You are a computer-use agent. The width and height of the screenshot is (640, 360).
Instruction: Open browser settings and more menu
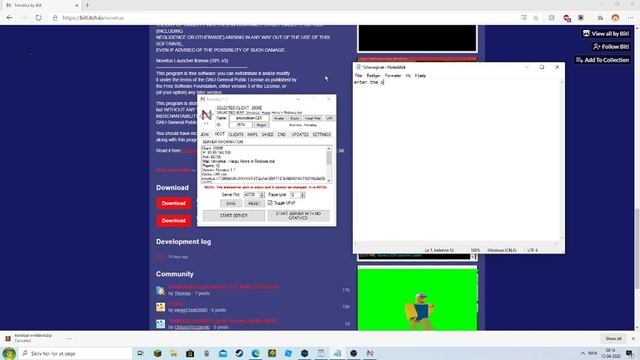[x=631, y=18]
